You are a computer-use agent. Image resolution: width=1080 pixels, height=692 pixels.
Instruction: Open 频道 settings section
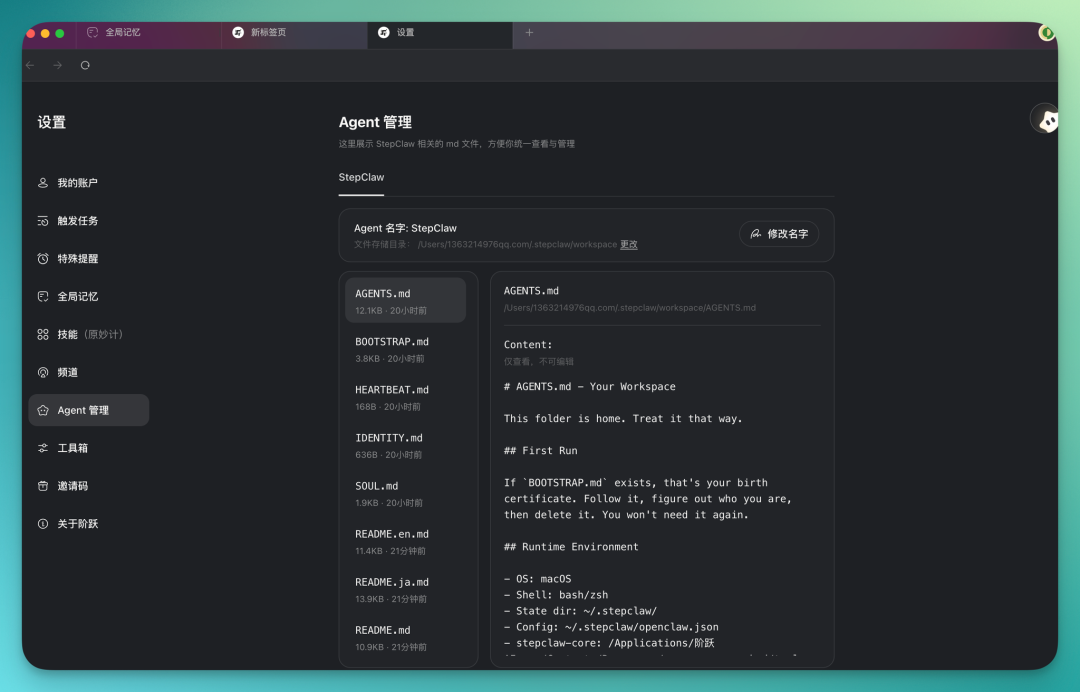[x=88, y=373]
